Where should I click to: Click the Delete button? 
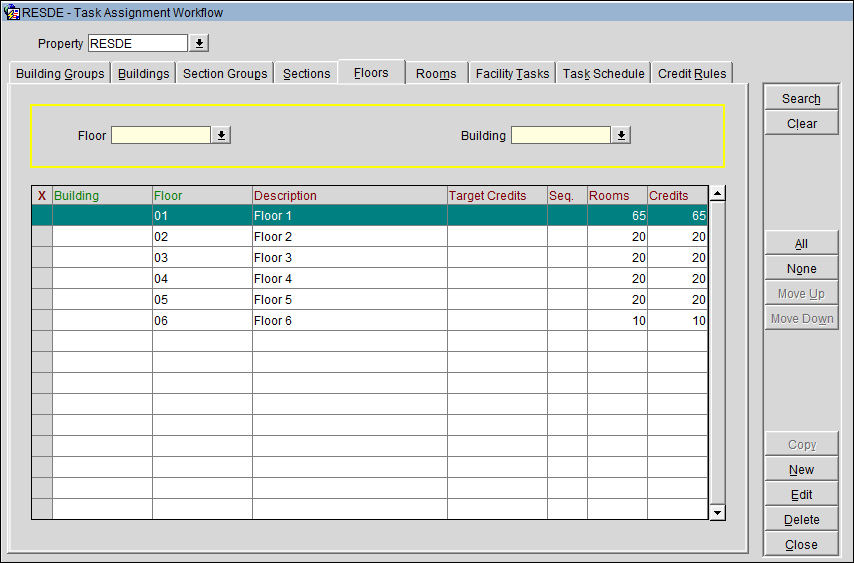point(801,520)
